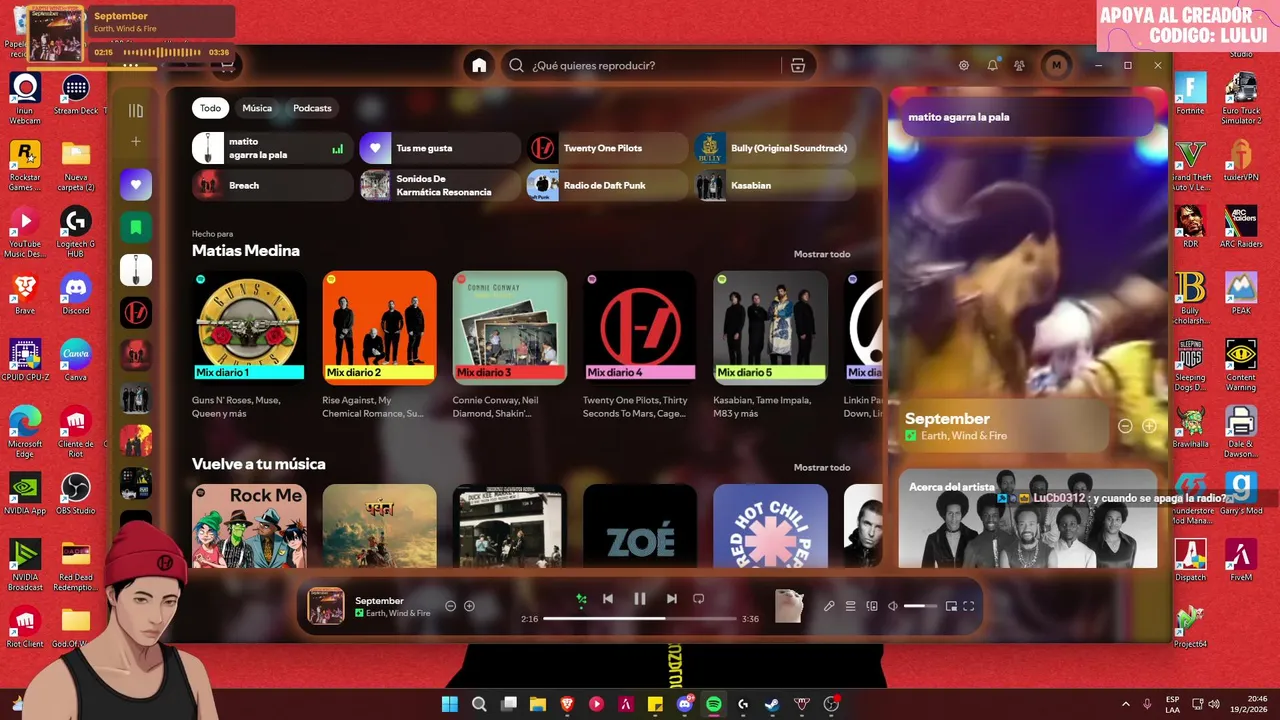The width and height of the screenshot is (1280, 720).
Task: Click Mostrar todo beside Vuelve a tu música
Action: [x=822, y=467]
